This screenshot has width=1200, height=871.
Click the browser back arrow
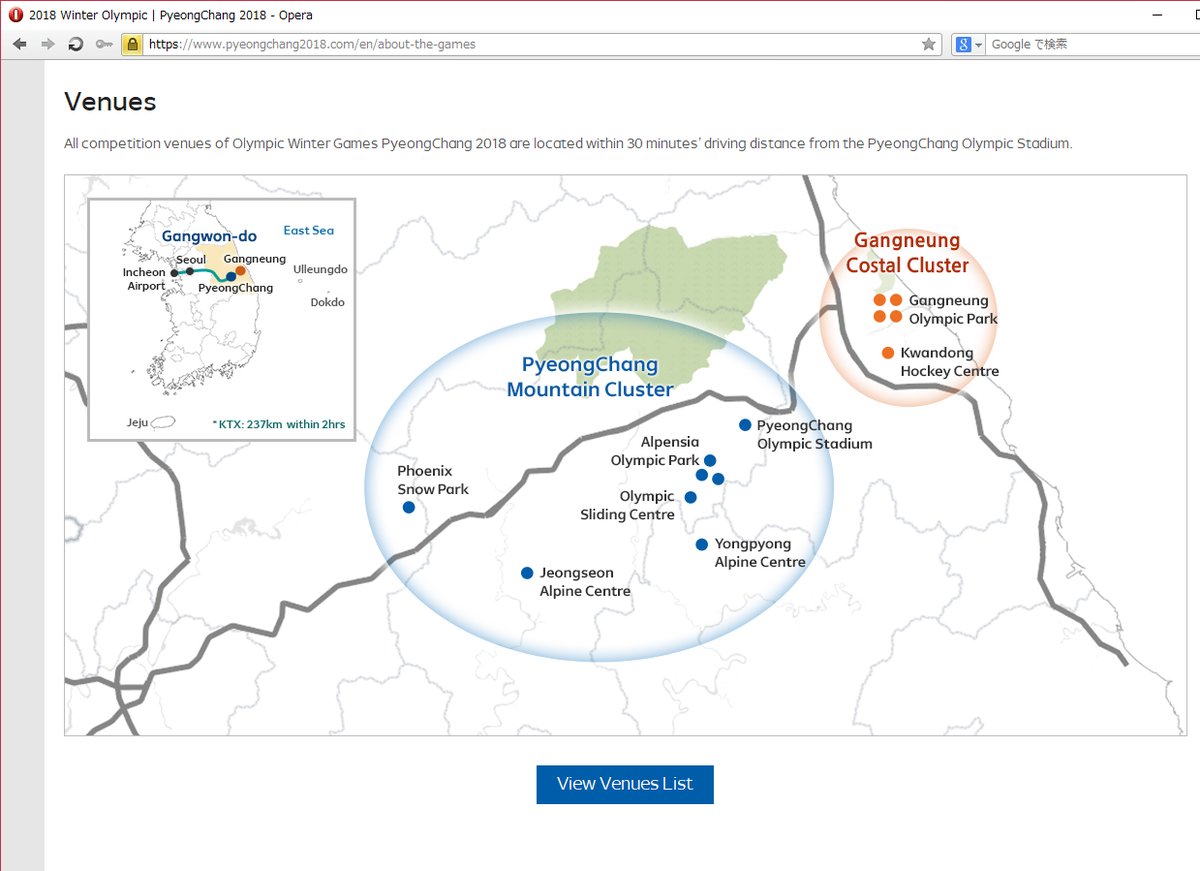[x=19, y=44]
